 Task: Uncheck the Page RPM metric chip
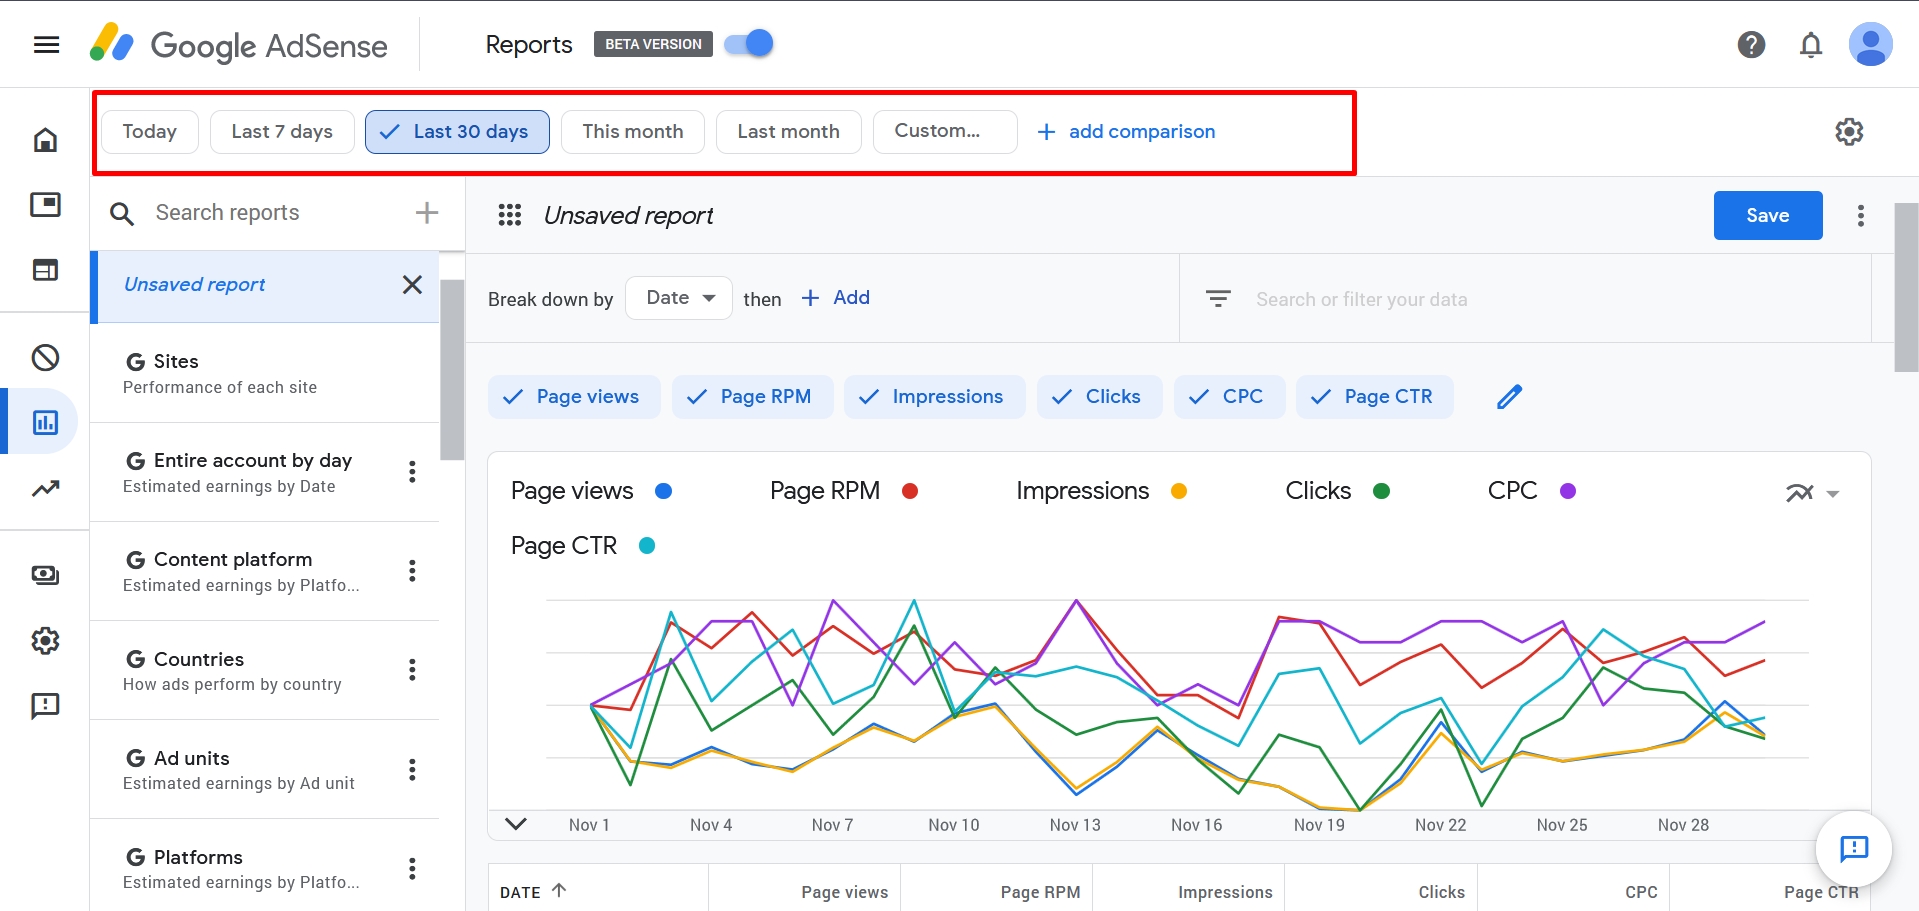coord(752,397)
